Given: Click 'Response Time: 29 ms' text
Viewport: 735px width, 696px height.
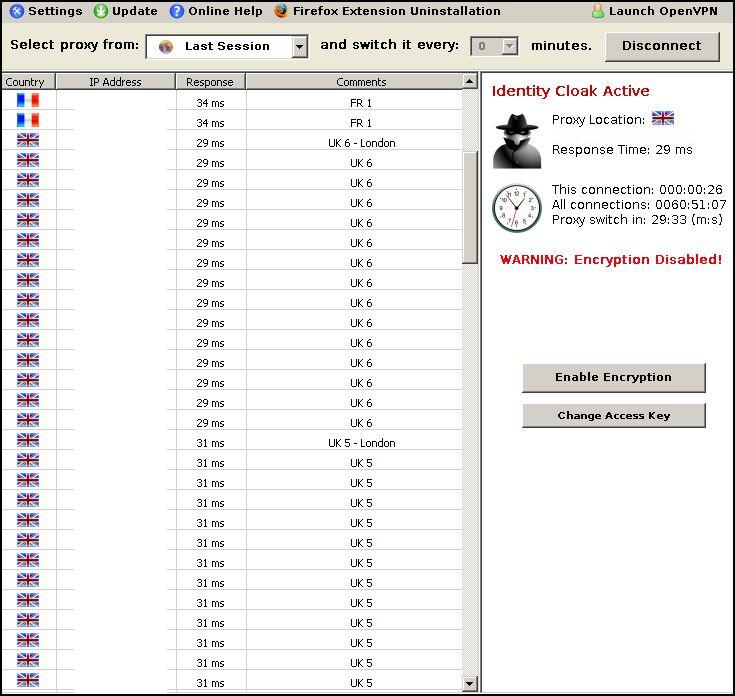Looking at the screenshot, I should 622,150.
